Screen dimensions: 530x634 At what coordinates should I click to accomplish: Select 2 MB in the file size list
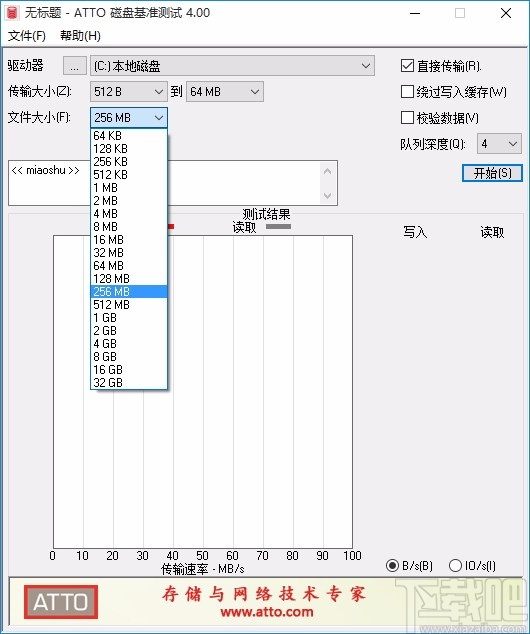click(129, 201)
